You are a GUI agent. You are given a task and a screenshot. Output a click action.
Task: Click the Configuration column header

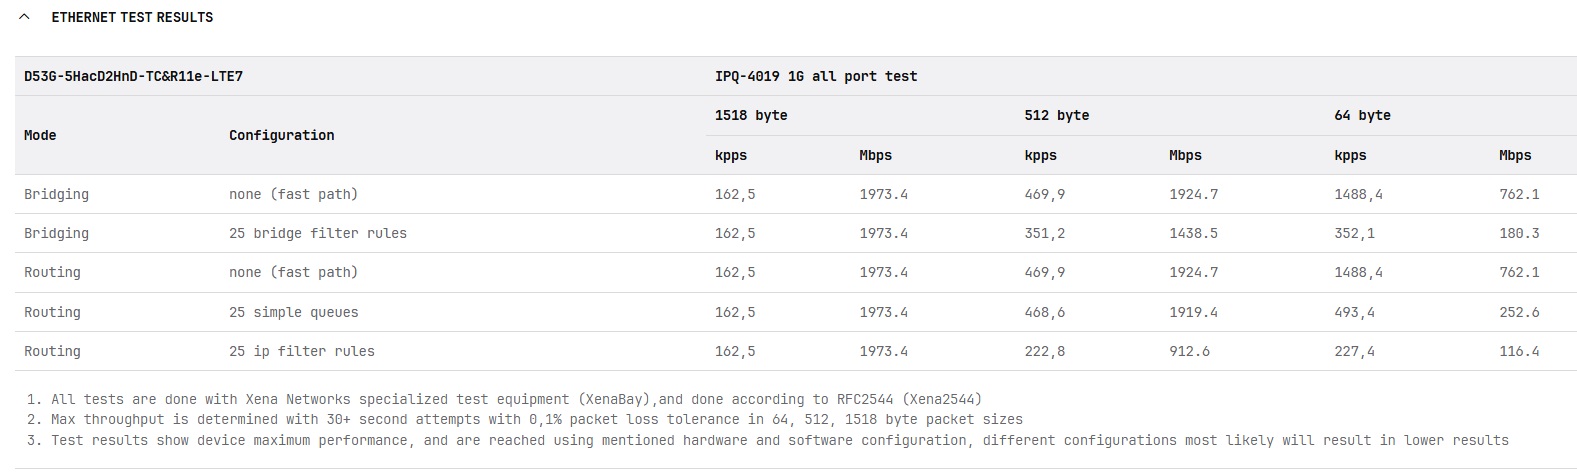click(x=281, y=135)
